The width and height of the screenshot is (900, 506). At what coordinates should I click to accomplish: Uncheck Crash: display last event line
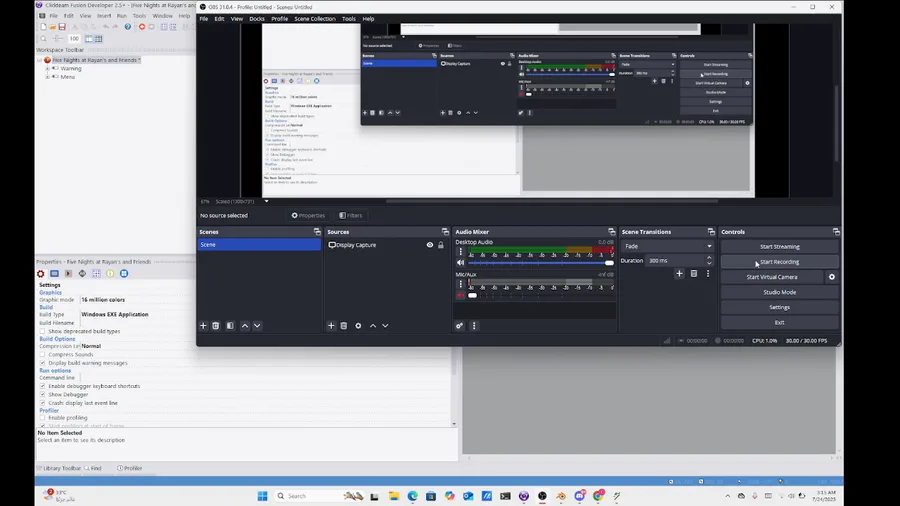[42, 403]
